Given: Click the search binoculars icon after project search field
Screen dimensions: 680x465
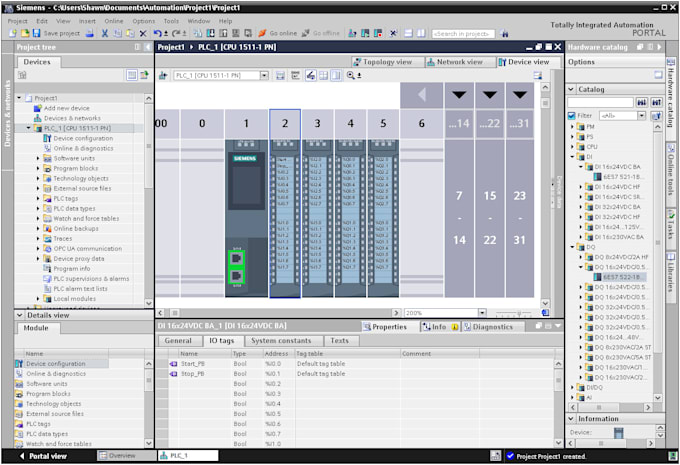Looking at the screenshot, I should click(504, 33).
